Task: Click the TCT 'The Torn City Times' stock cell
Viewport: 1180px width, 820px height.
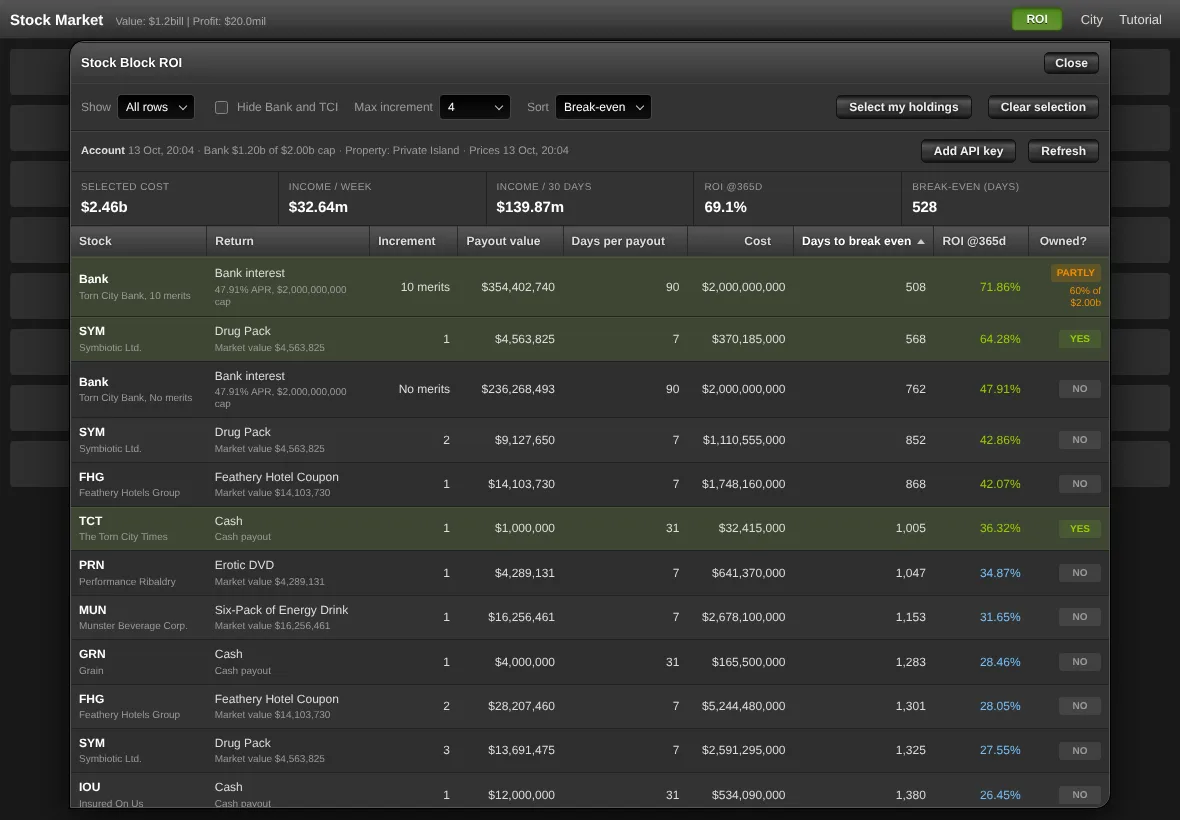Action: [x=138, y=528]
